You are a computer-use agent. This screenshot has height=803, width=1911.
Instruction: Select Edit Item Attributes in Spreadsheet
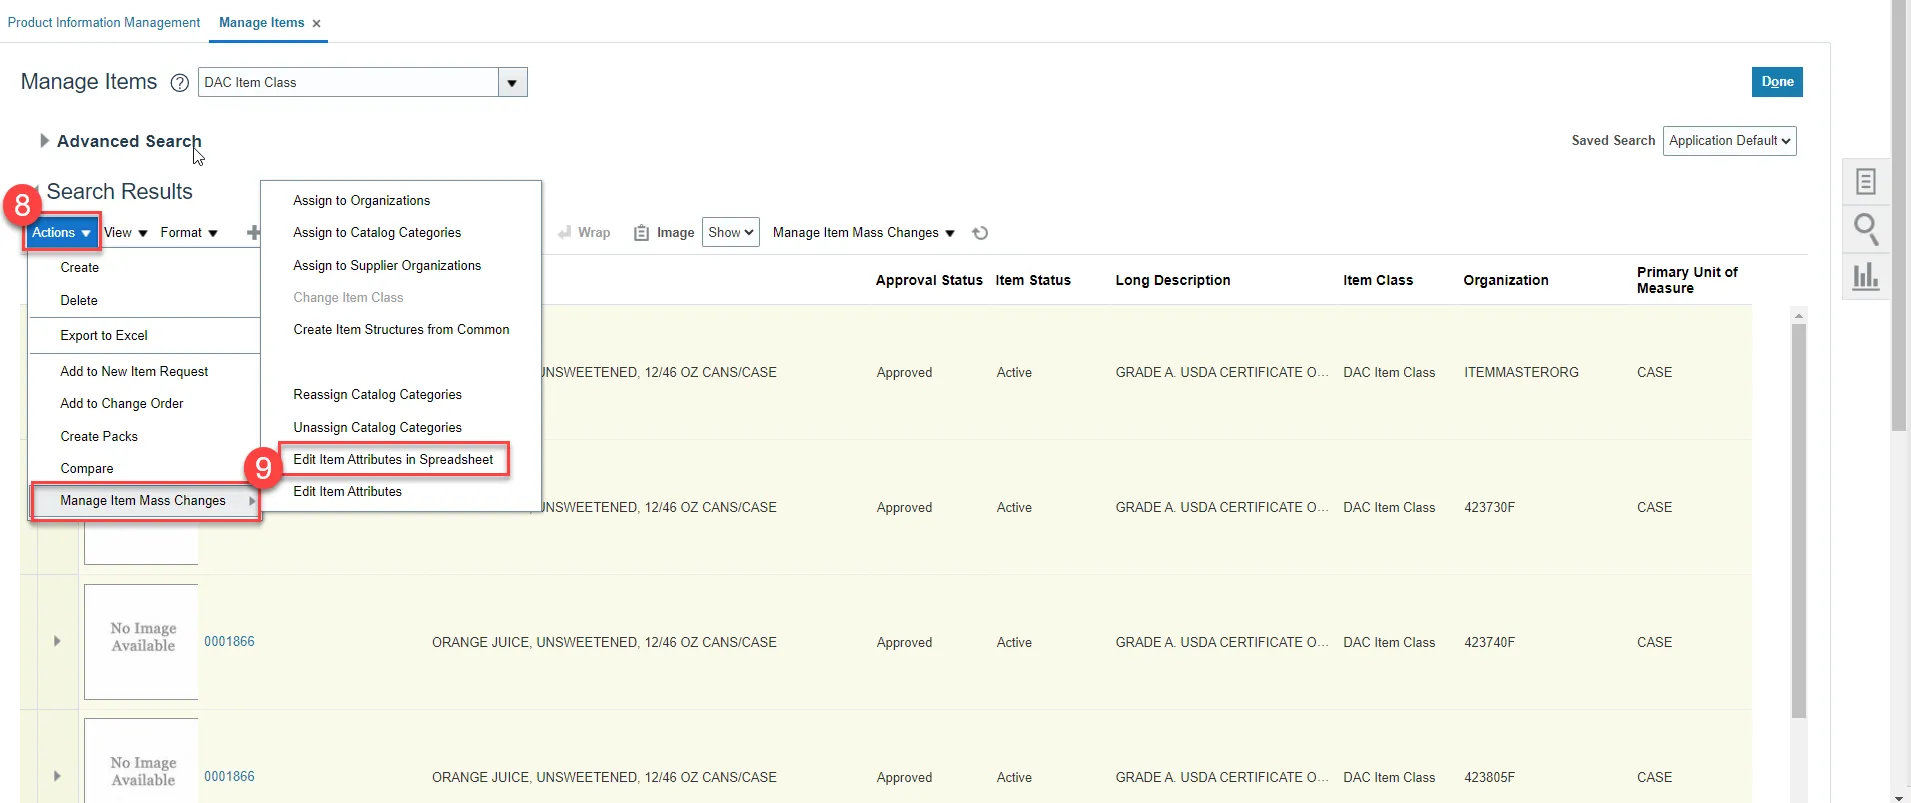393,460
